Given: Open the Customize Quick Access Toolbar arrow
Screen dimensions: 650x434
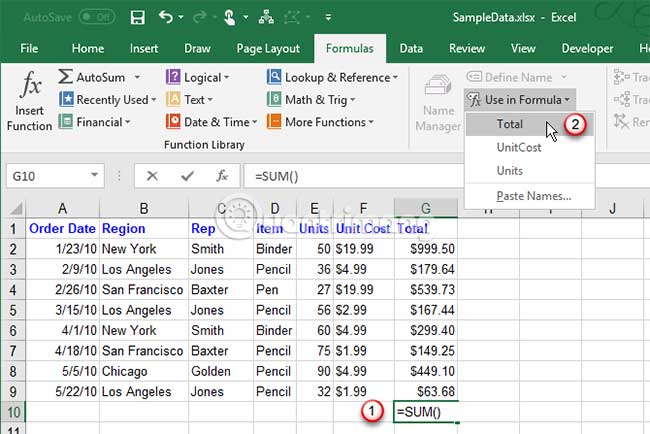Looking at the screenshot, I should coord(328,17).
